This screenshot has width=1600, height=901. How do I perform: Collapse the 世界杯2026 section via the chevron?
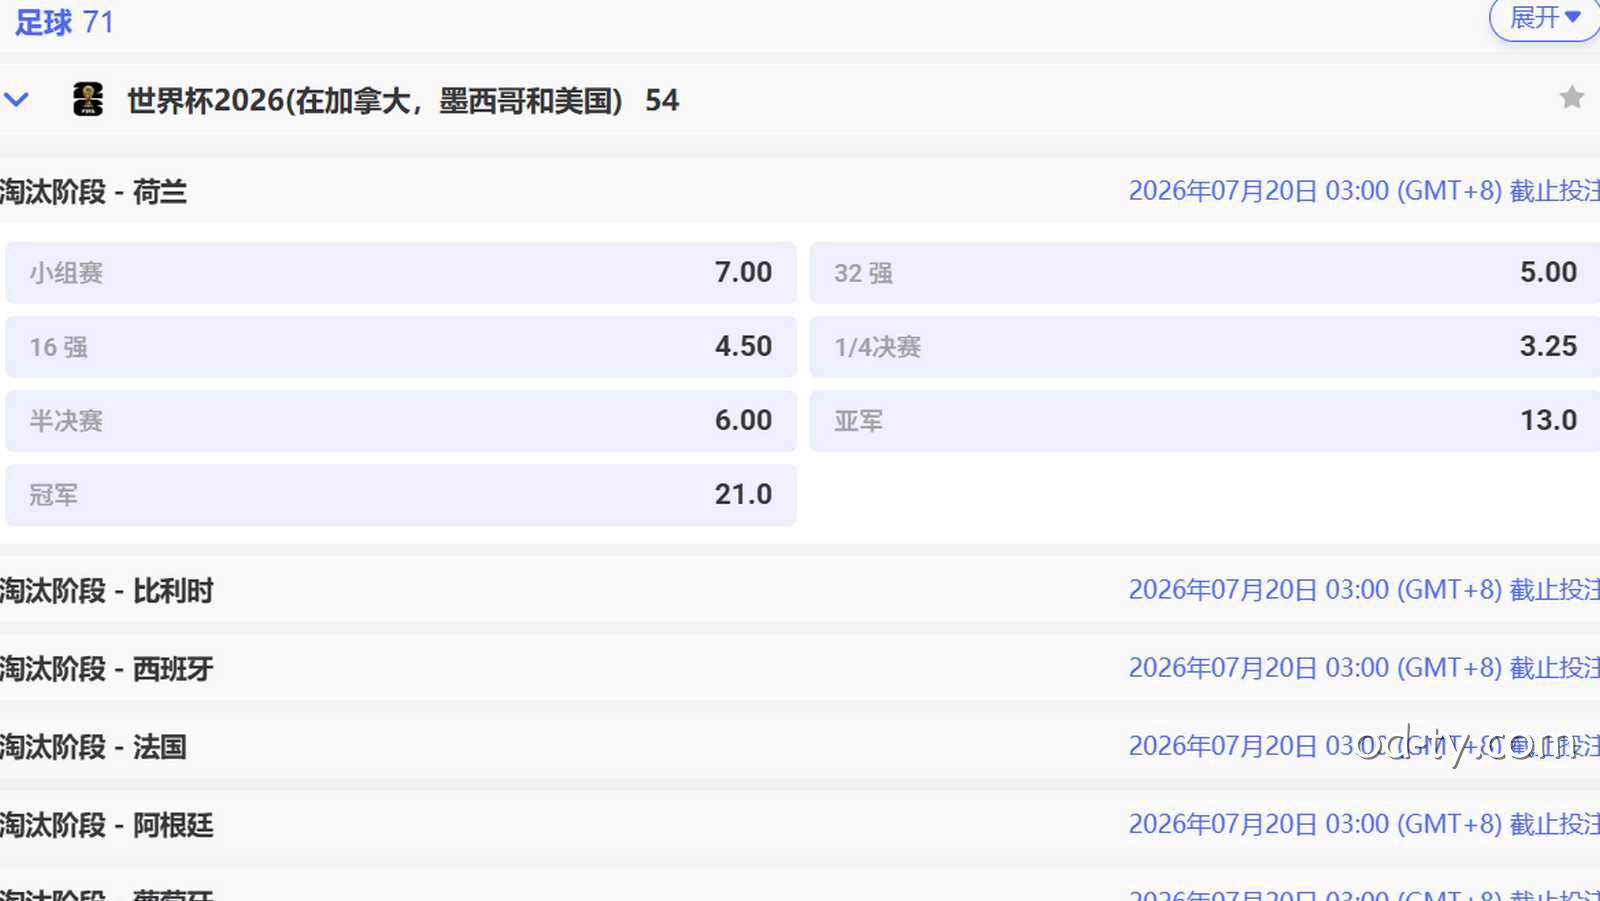pyautogui.click(x=16, y=99)
